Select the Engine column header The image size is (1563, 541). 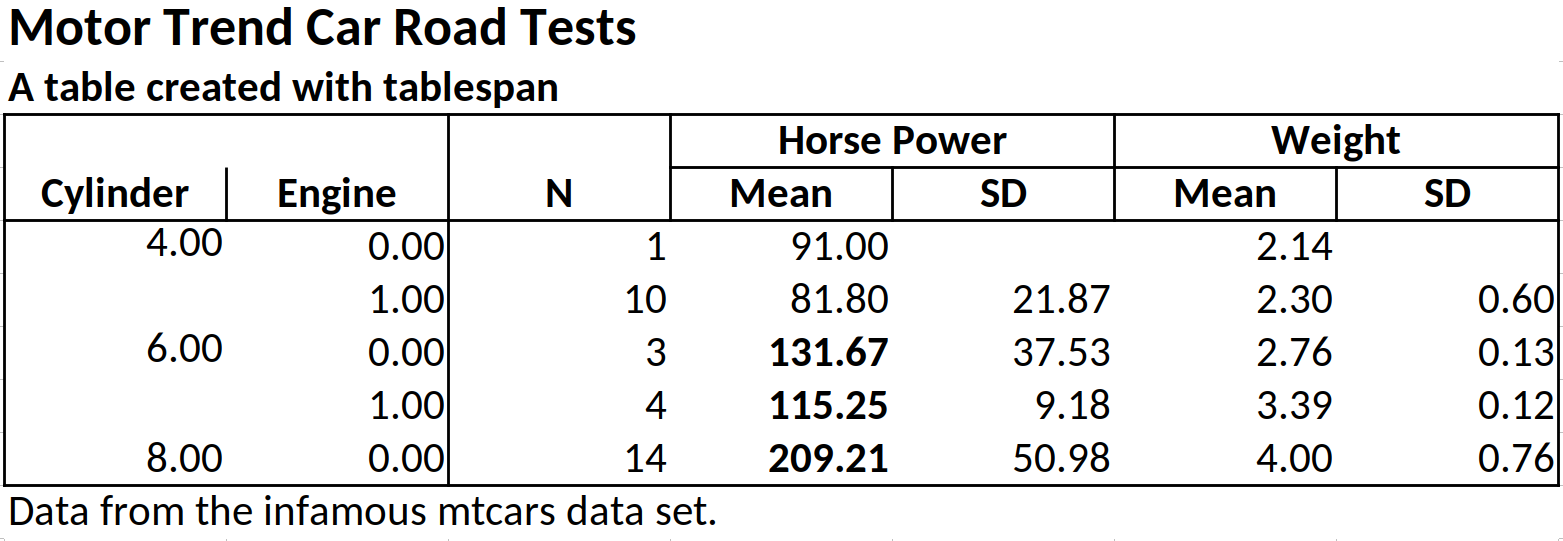(337, 193)
